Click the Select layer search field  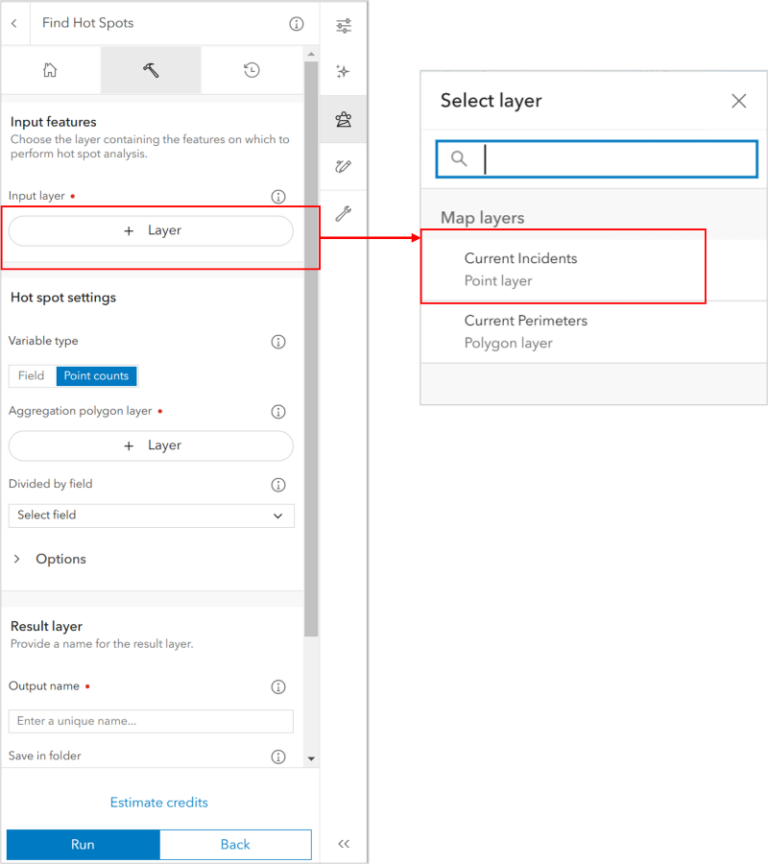pyautogui.click(x=597, y=159)
